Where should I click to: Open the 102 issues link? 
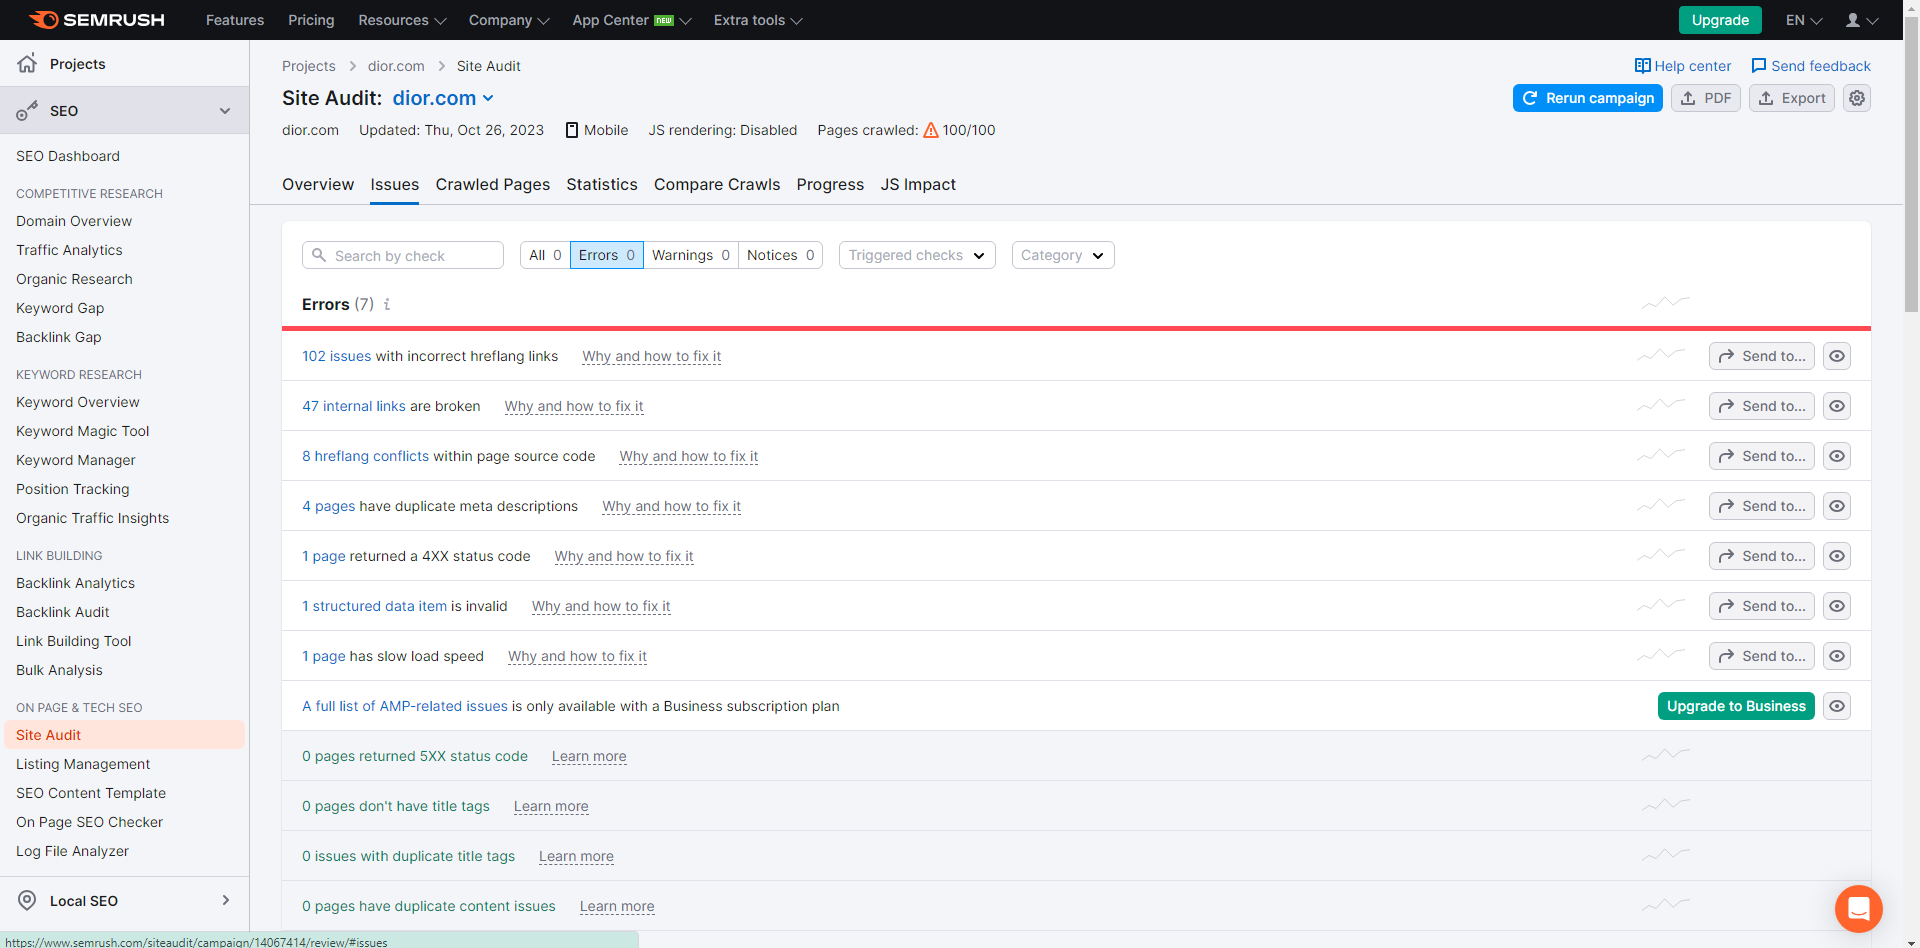337,356
